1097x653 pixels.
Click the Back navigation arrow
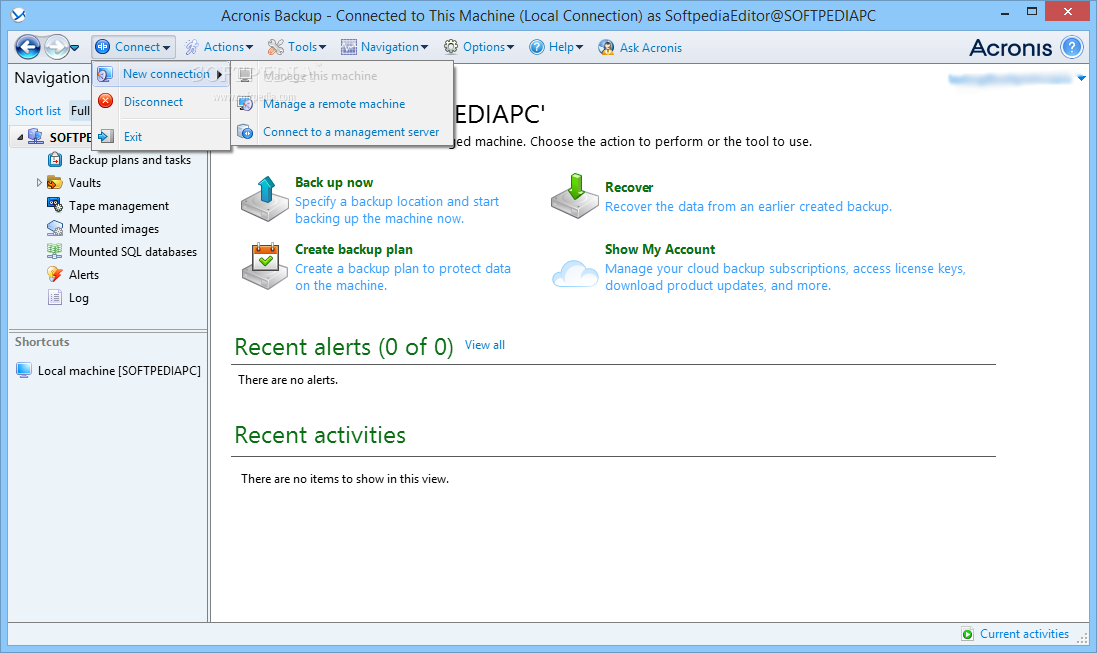pyautogui.click(x=28, y=47)
